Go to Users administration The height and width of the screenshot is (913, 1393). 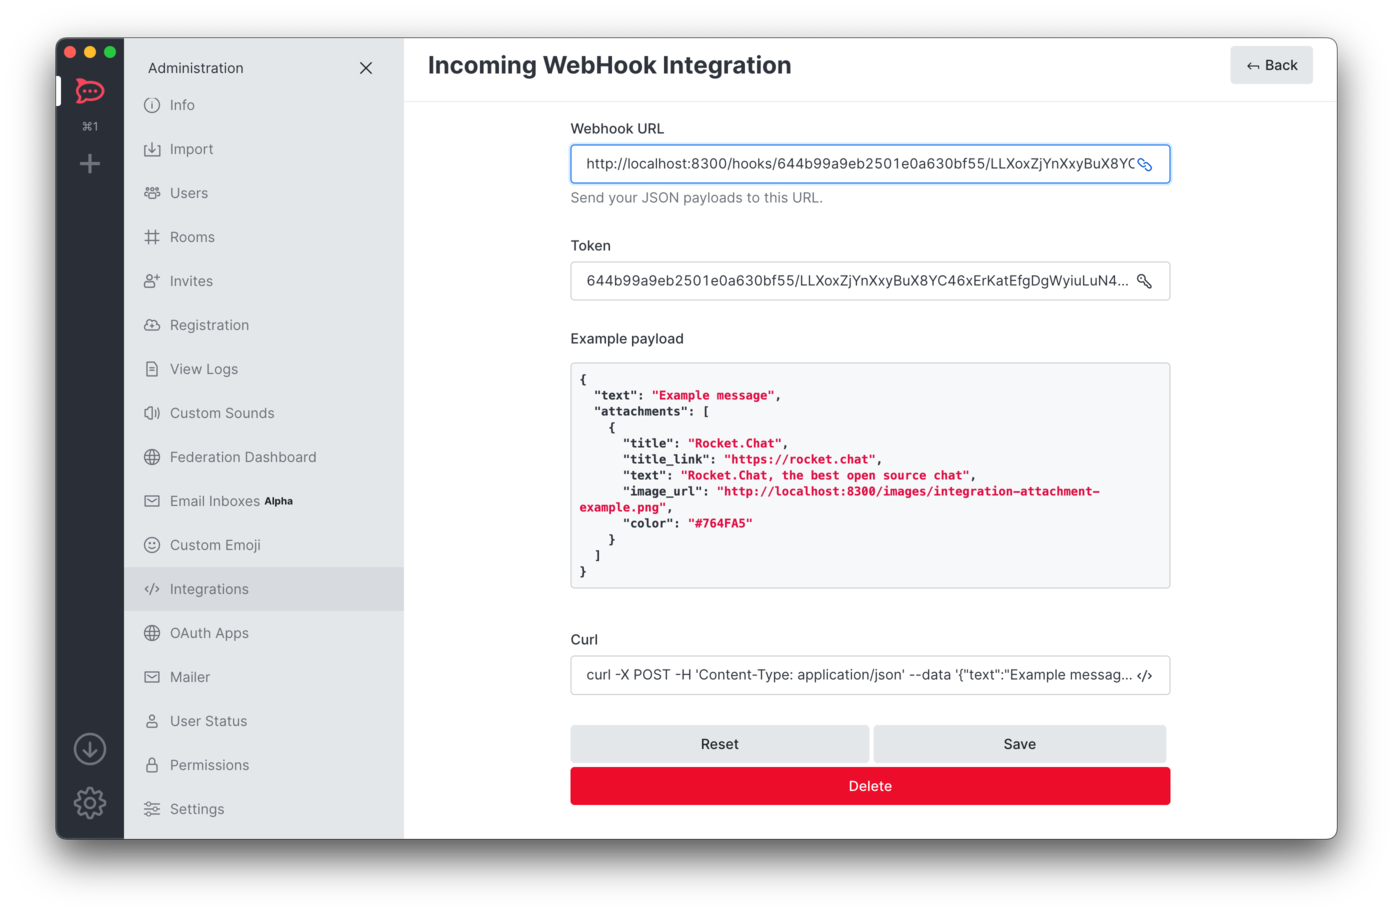click(264, 193)
